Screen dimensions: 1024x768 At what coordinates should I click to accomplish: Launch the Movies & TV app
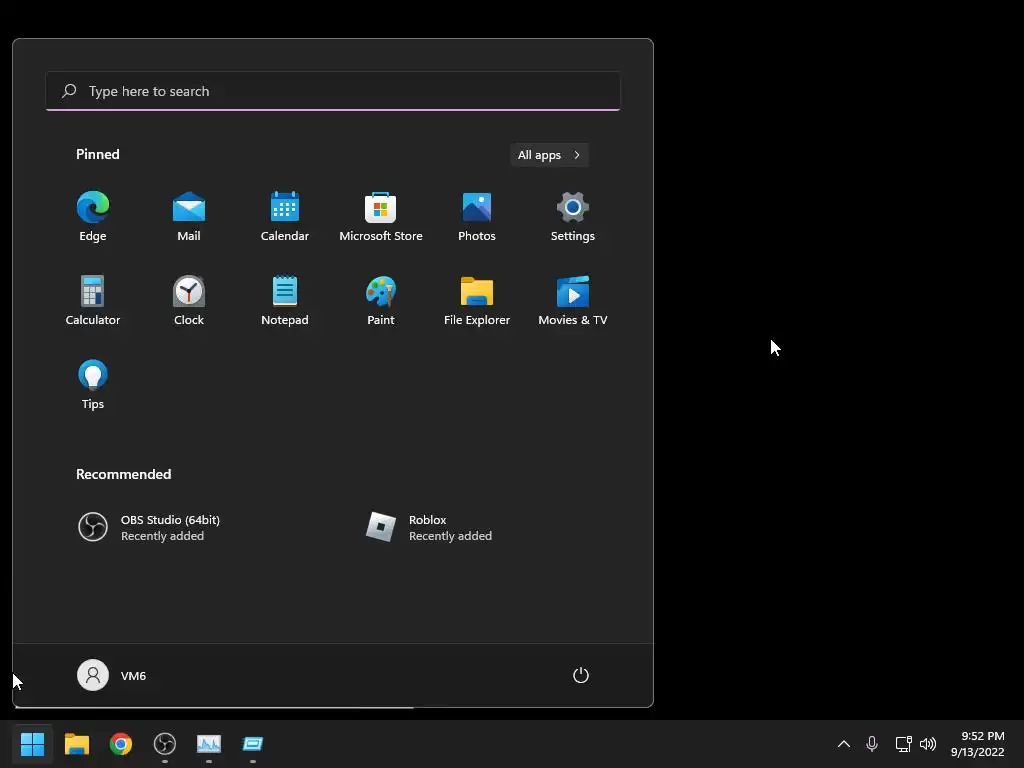[x=573, y=300]
